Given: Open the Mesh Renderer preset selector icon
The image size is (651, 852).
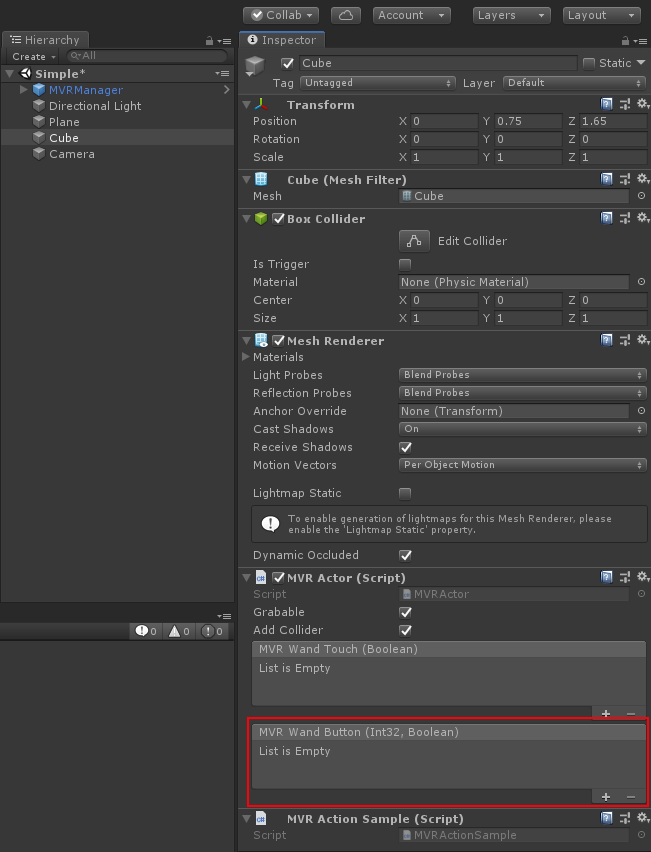Looking at the screenshot, I should point(625,340).
